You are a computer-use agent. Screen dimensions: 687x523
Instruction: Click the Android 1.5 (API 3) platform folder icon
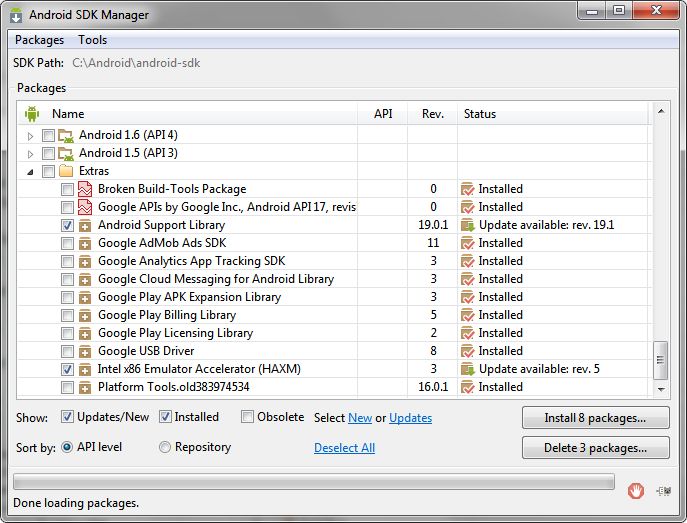tap(66, 154)
